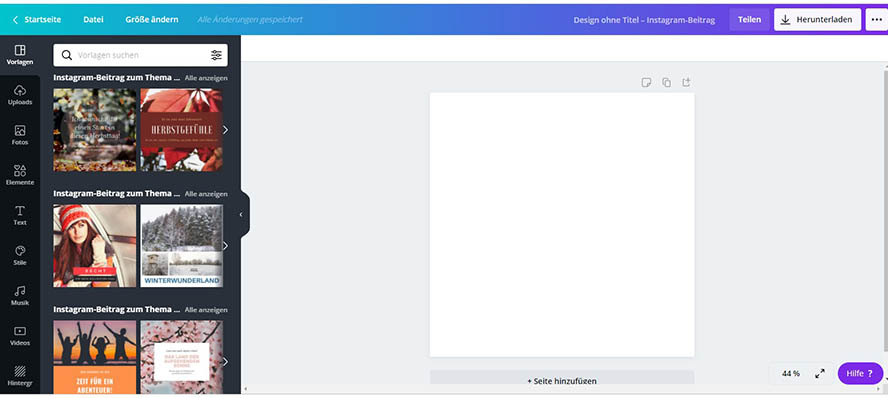The width and height of the screenshot is (888, 398).
Task: Open the Datei menu
Action: (93, 19)
